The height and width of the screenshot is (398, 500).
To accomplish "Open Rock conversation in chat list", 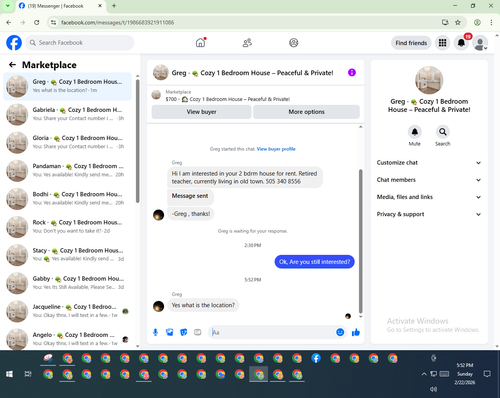I will point(67,227).
